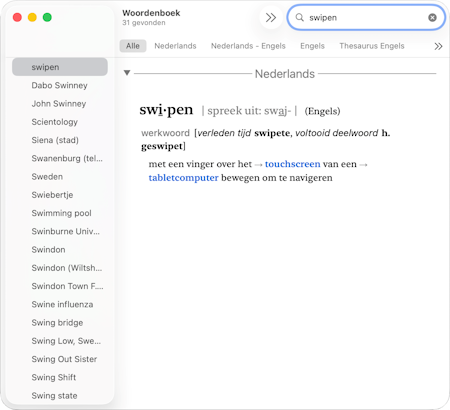Screen dimensions: 450x410
Task: Collapse the Nederlands section triangle
Action: pos(127,73)
